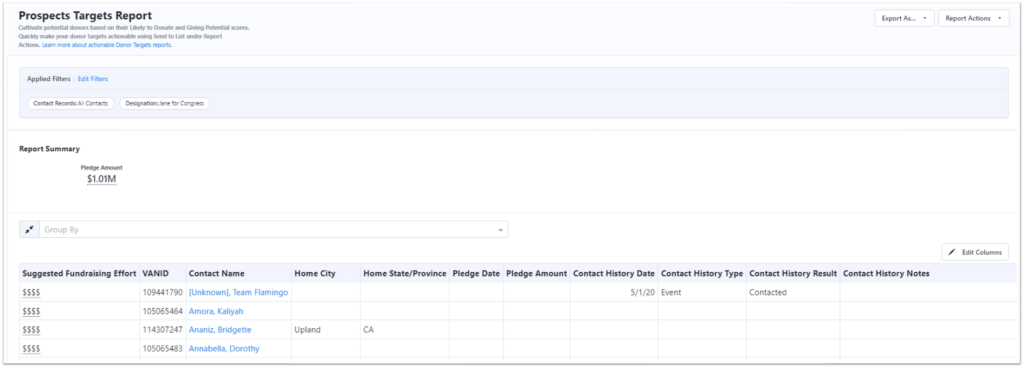
Task: Open contact Ananiz, Bridgette
Action: point(220,330)
